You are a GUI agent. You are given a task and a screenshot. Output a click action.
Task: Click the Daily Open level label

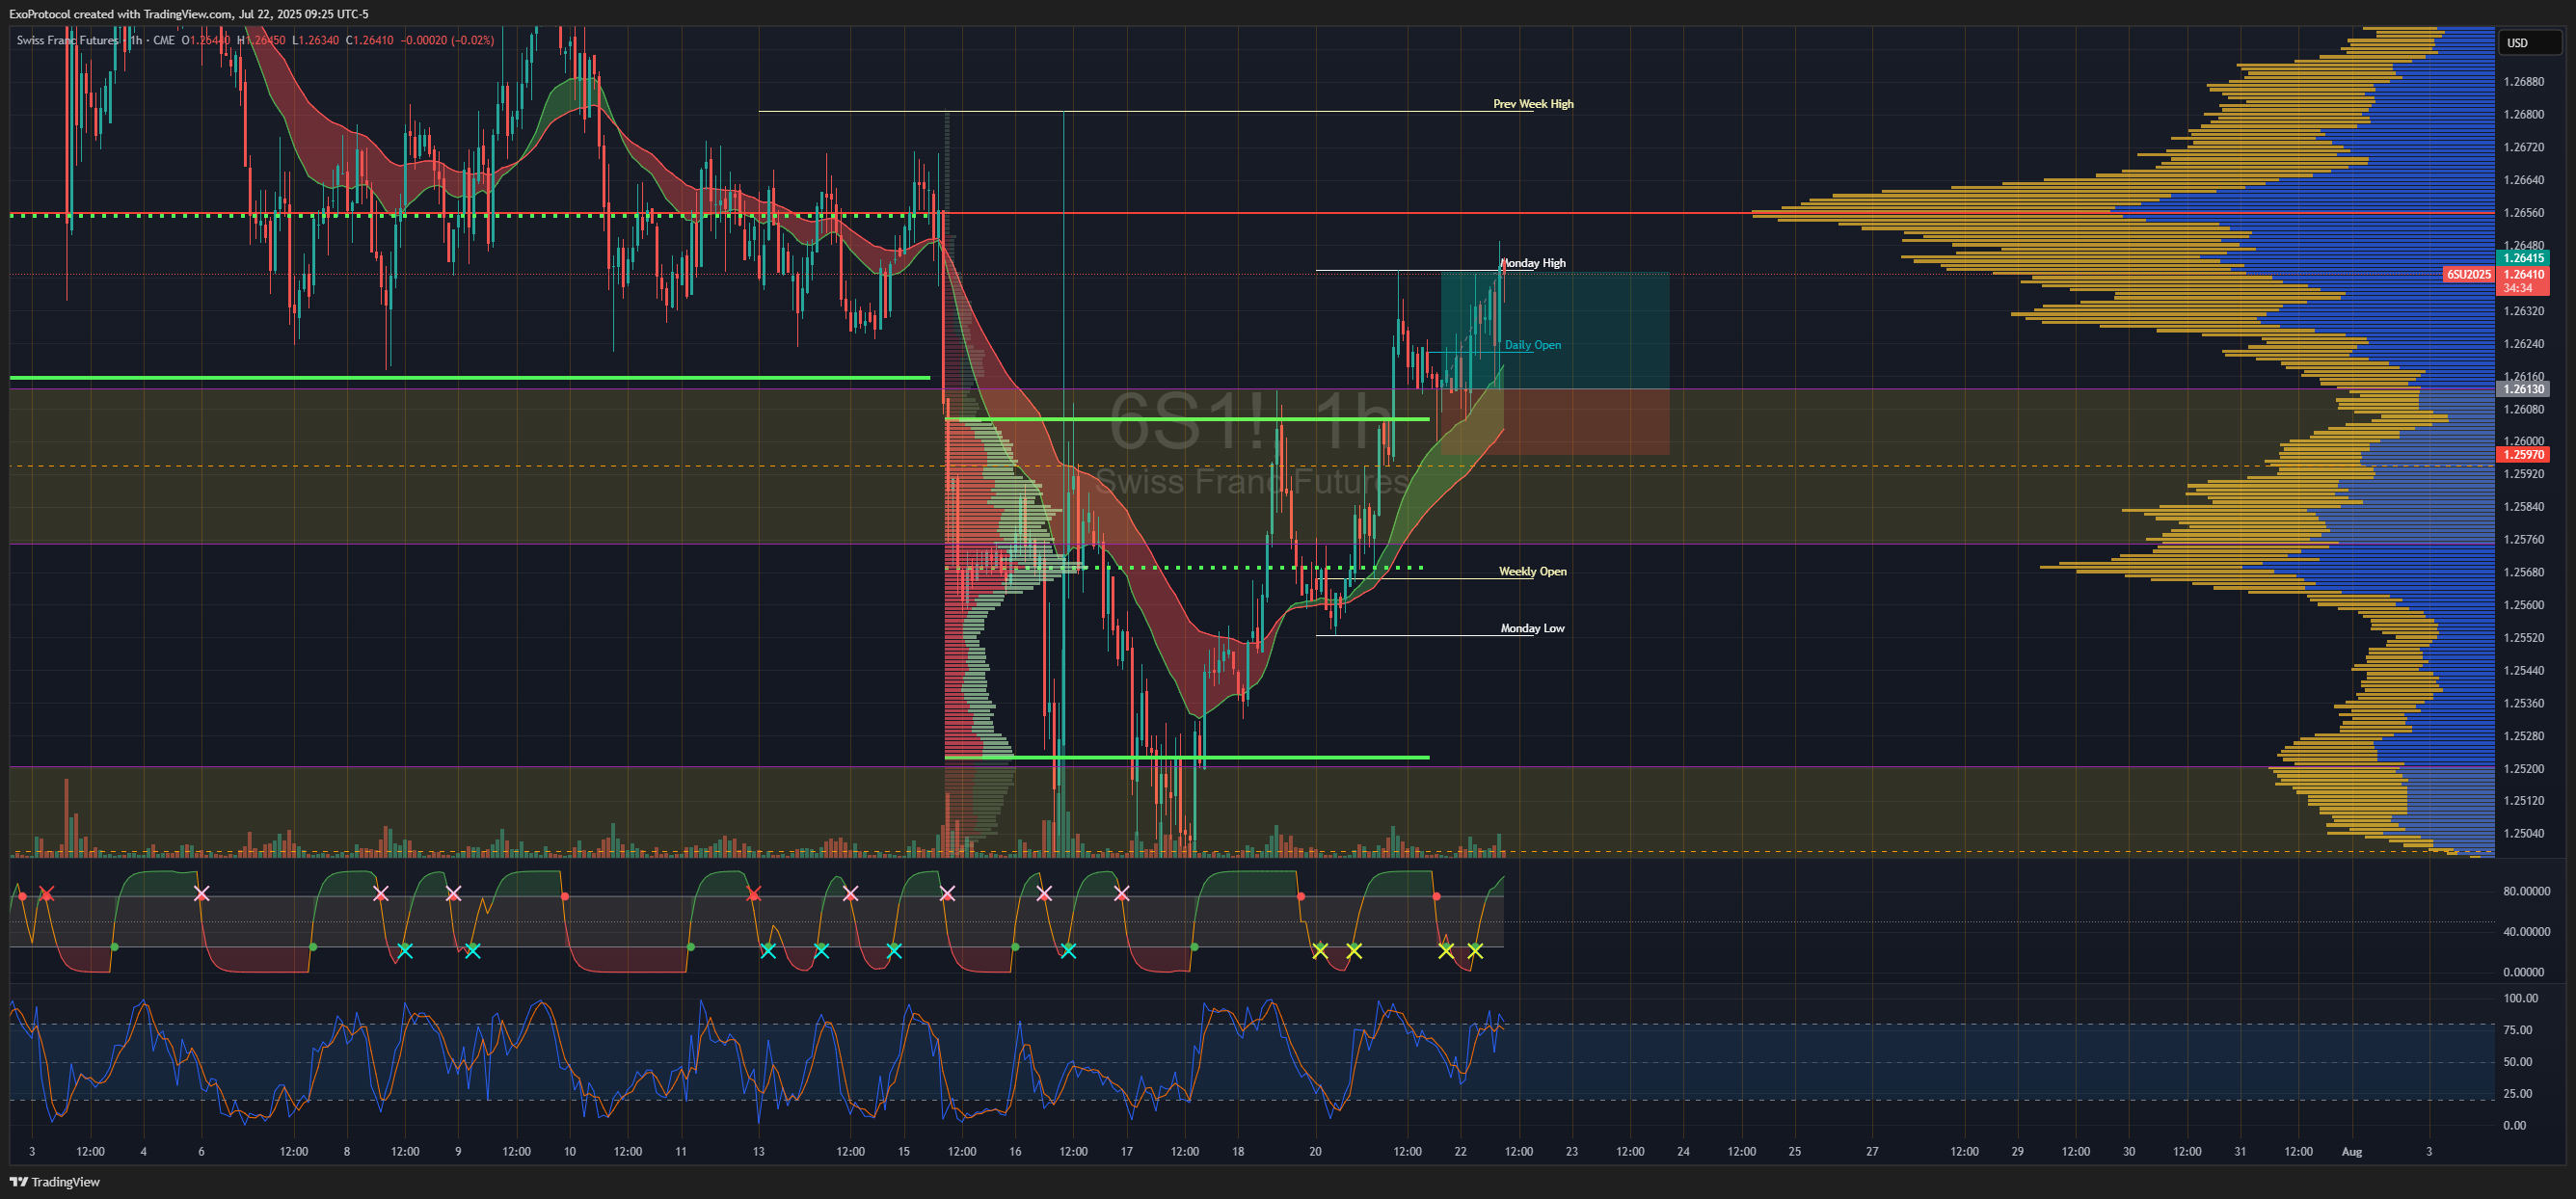click(1533, 345)
